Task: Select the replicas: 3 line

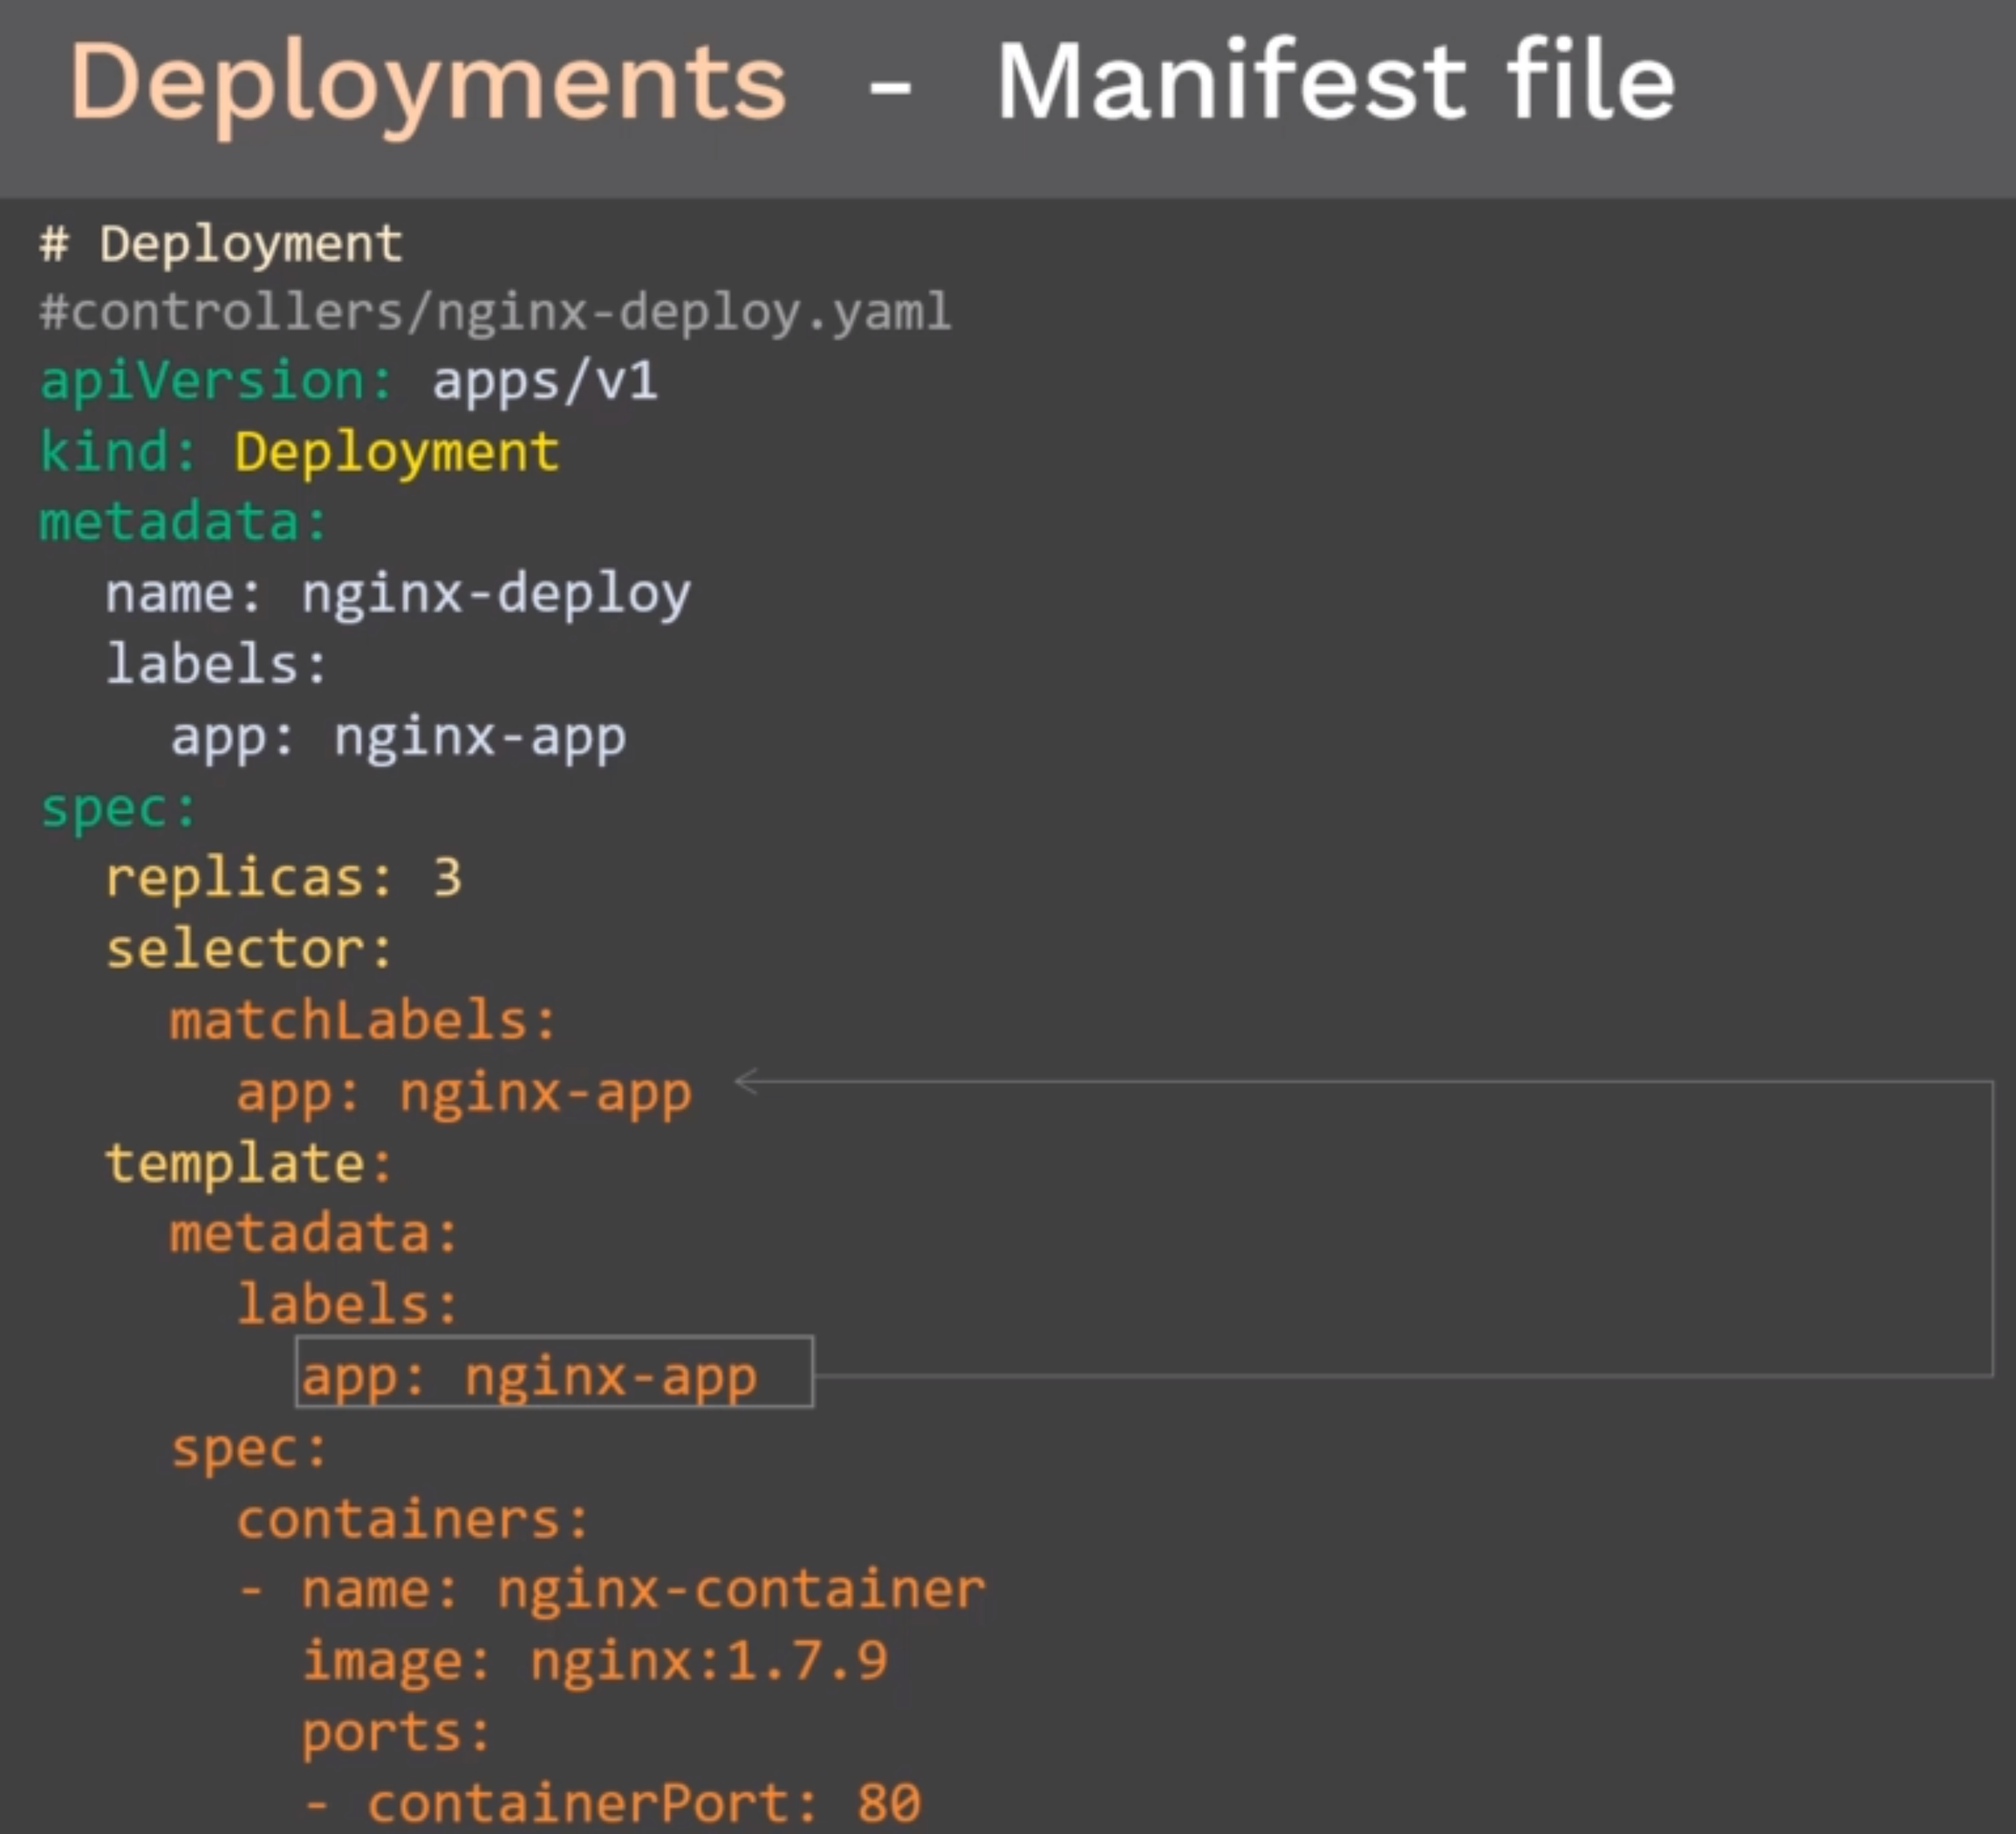Action: (x=284, y=879)
